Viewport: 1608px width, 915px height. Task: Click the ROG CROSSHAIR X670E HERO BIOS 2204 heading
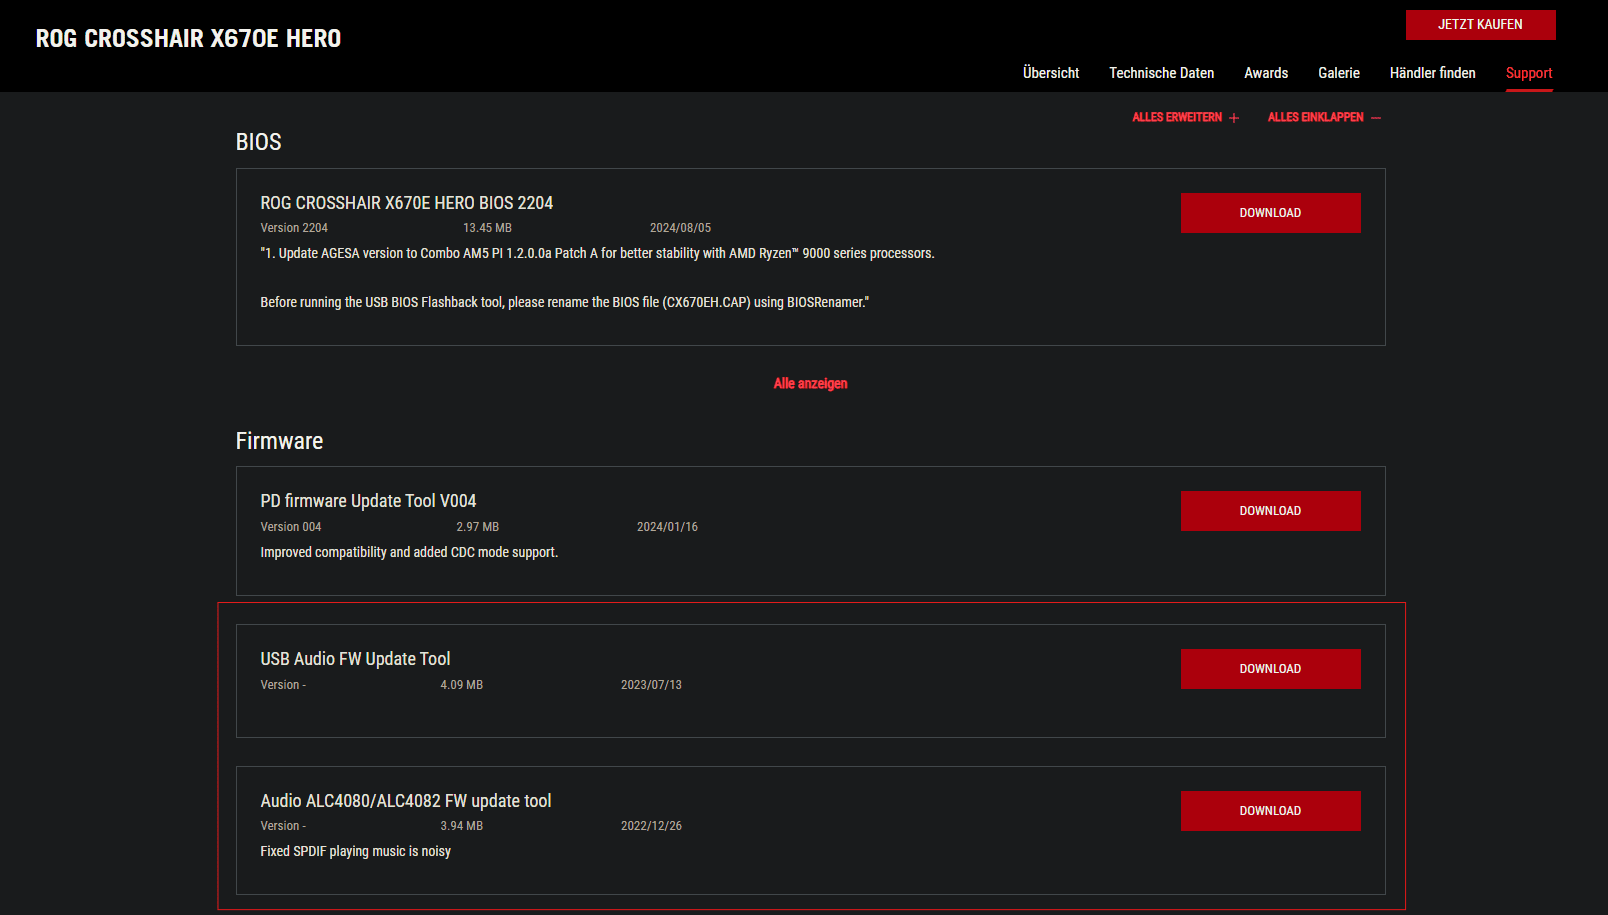click(406, 203)
